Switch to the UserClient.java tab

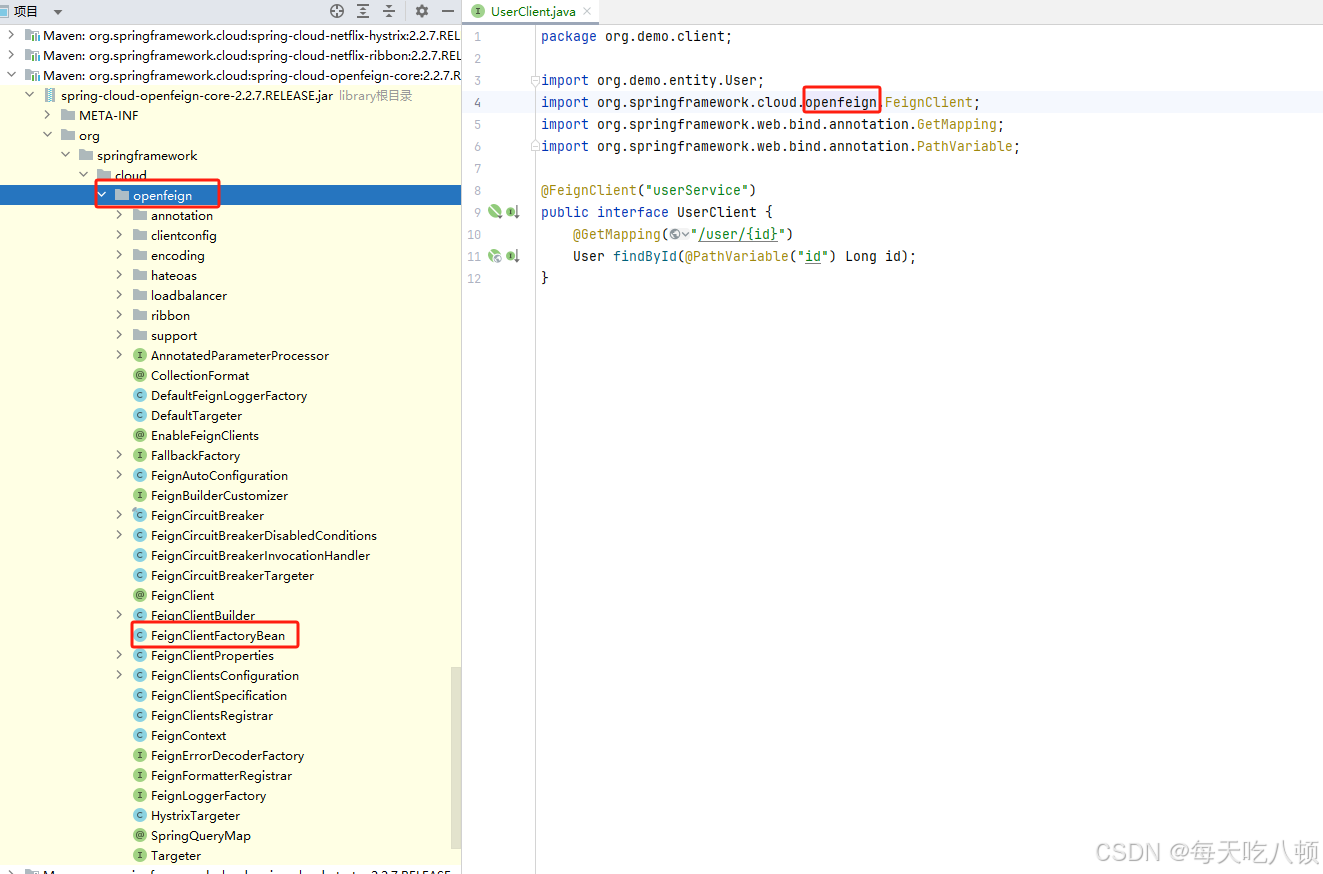pyautogui.click(x=533, y=12)
